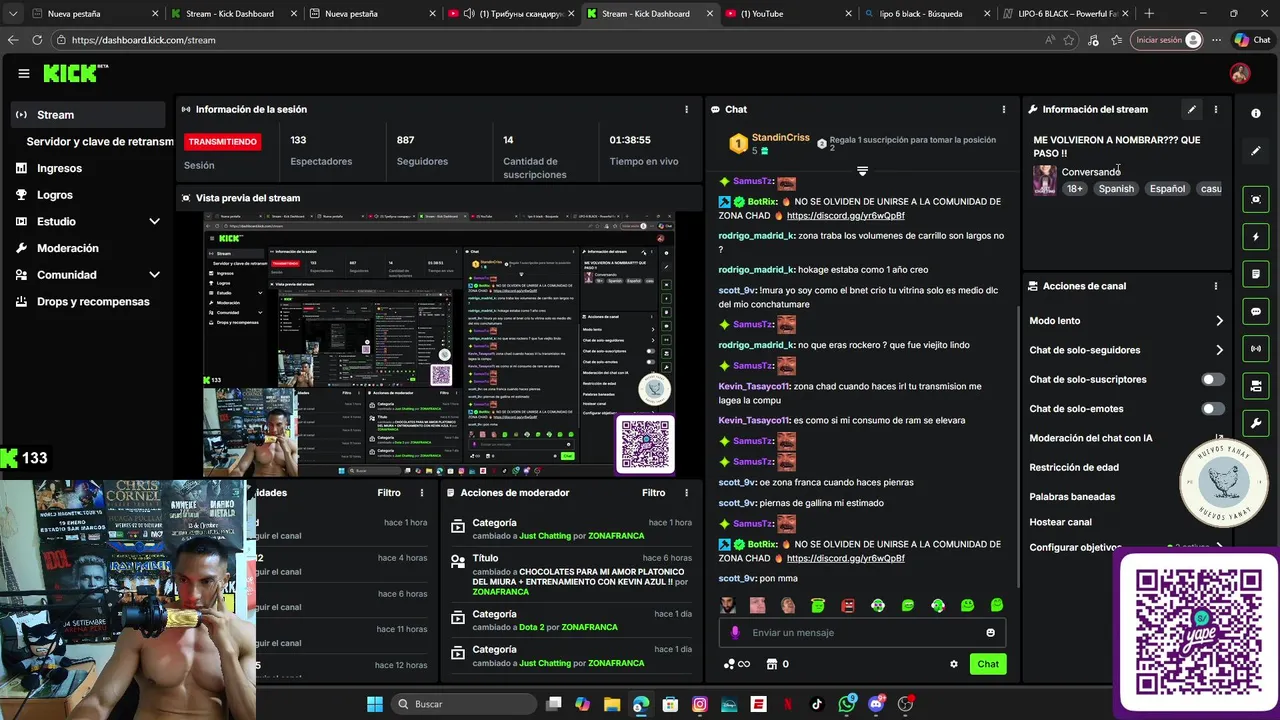Open Palabras baneadas channel action

click(x=1072, y=497)
